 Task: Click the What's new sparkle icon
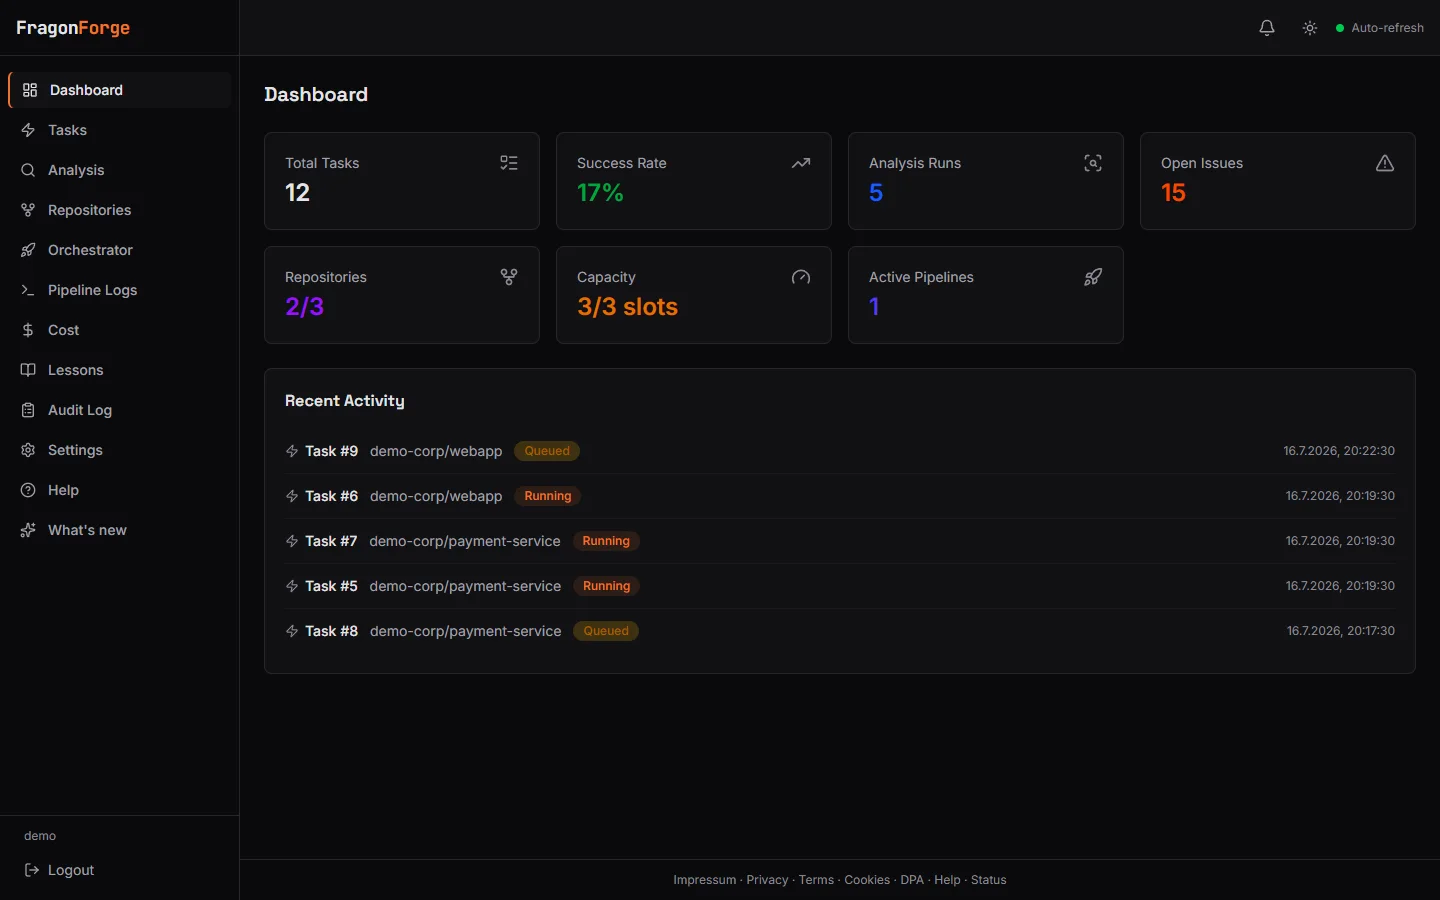pyautogui.click(x=28, y=530)
